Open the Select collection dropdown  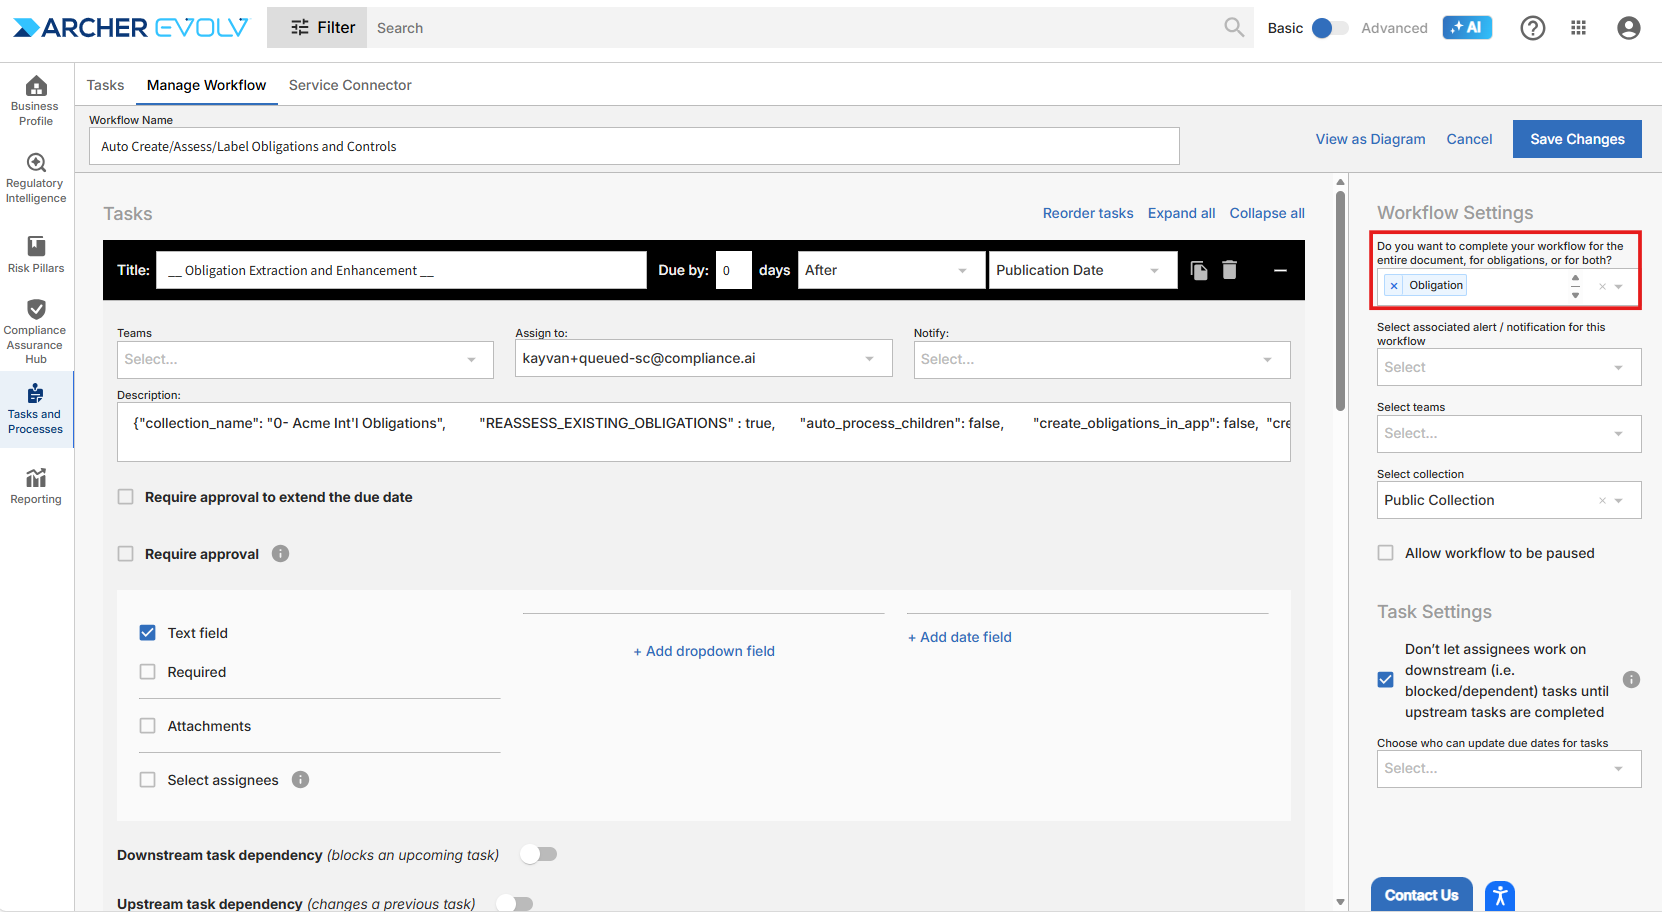pos(1508,500)
